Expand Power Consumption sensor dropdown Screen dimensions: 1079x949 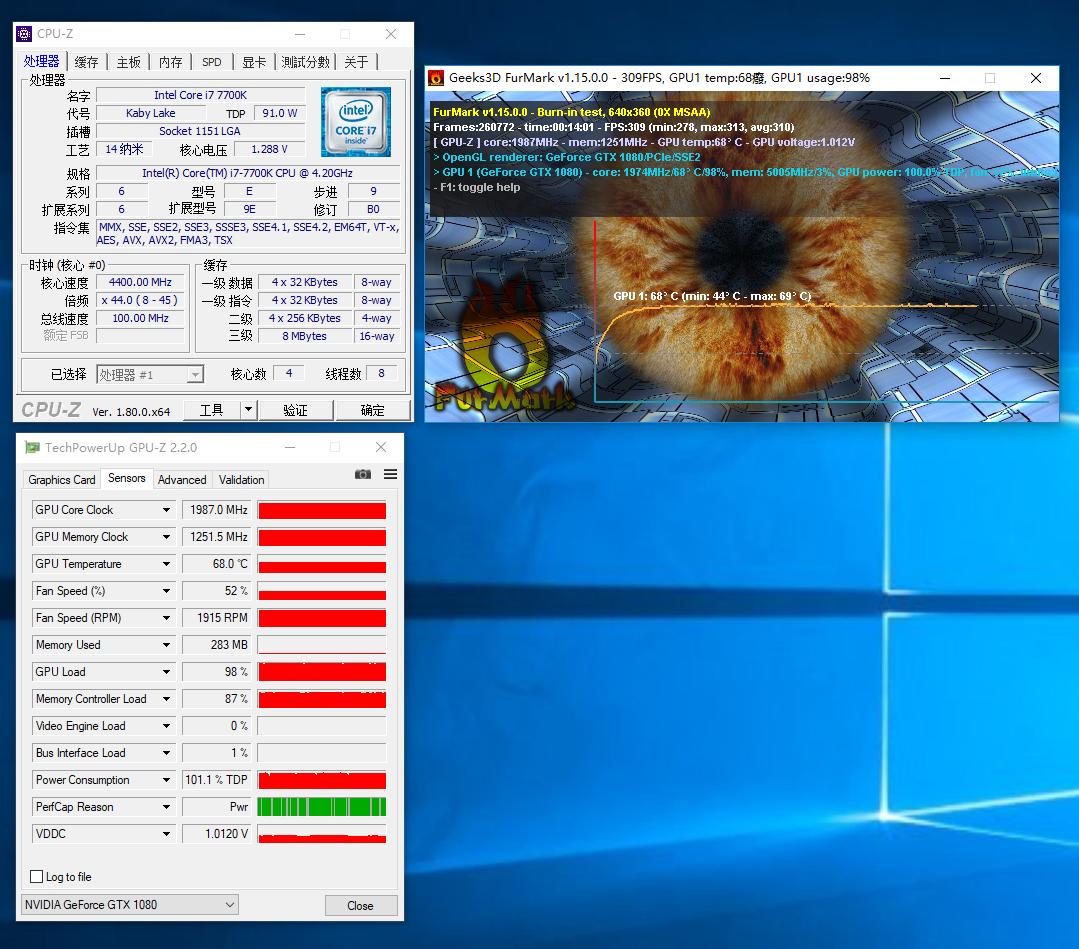tap(166, 780)
